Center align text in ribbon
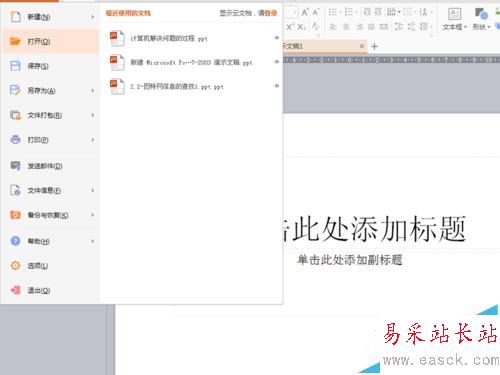Screen dimensions: 500x375 pos(346,27)
